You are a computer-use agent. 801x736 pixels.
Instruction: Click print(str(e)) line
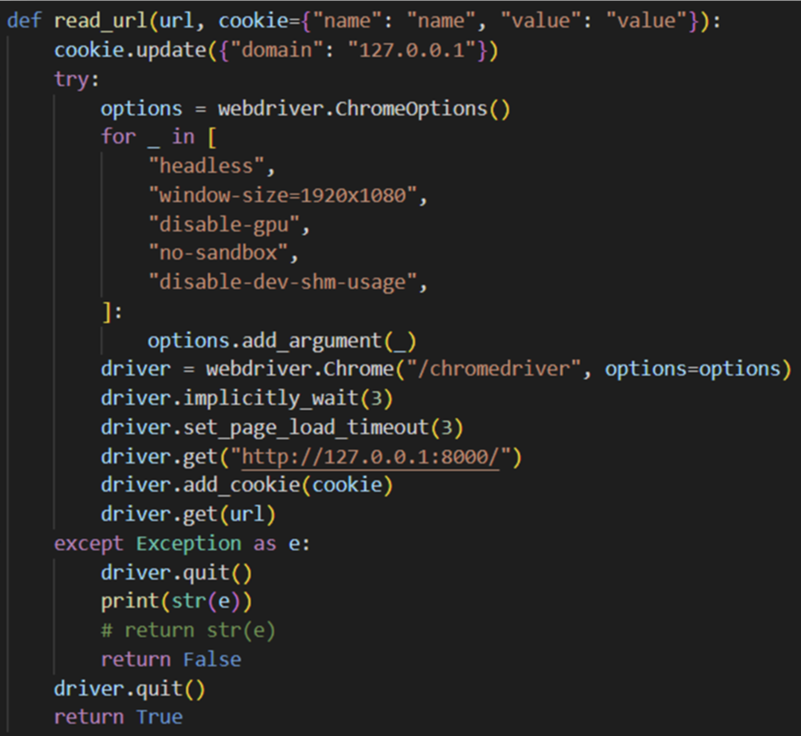(x=176, y=602)
